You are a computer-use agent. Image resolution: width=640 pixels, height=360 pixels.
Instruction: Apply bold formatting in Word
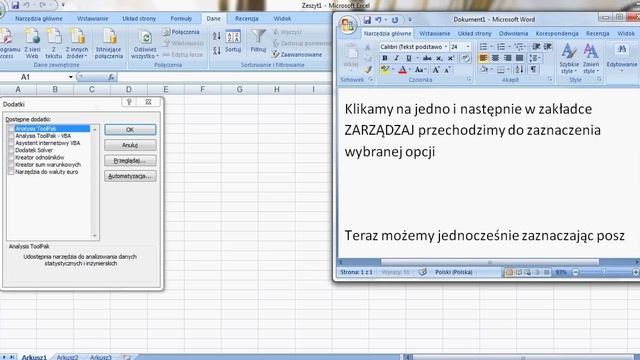(x=384, y=58)
